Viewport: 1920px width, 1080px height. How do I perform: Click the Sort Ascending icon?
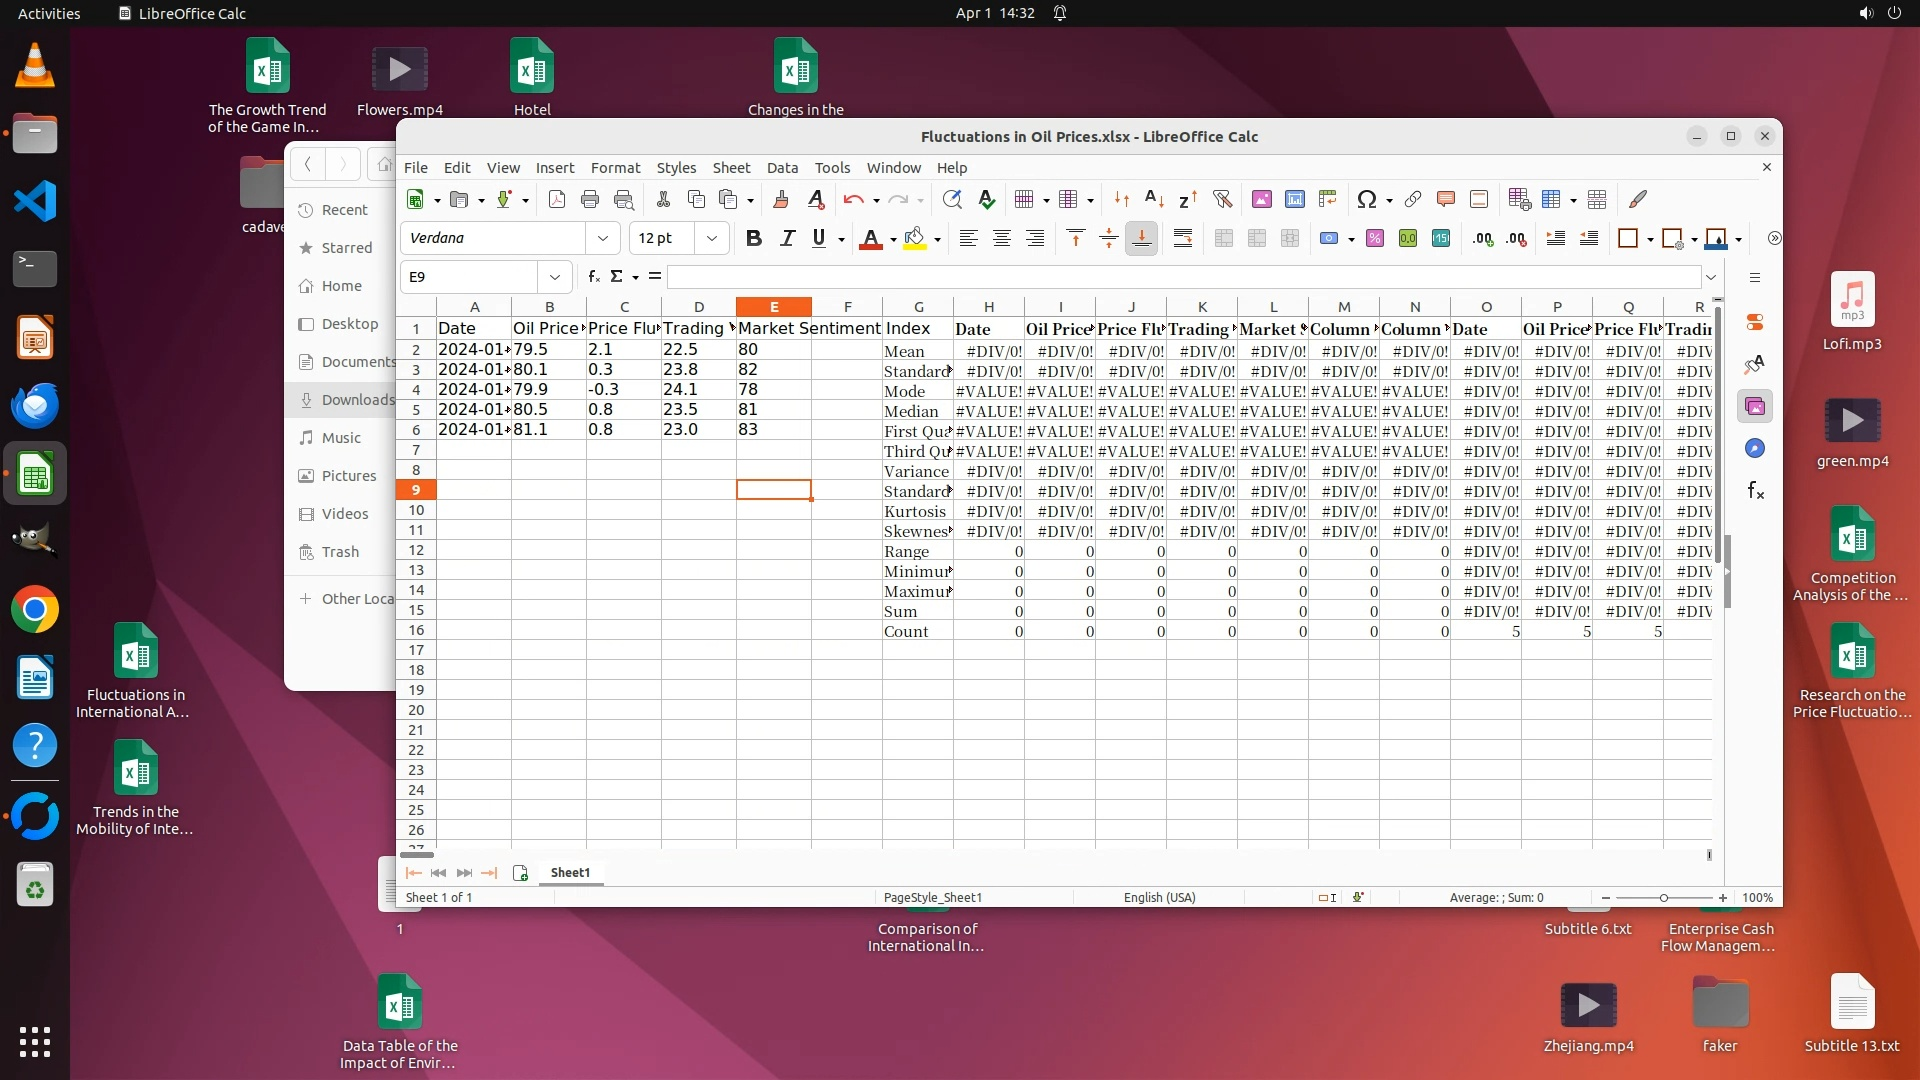pos(1154,199)
